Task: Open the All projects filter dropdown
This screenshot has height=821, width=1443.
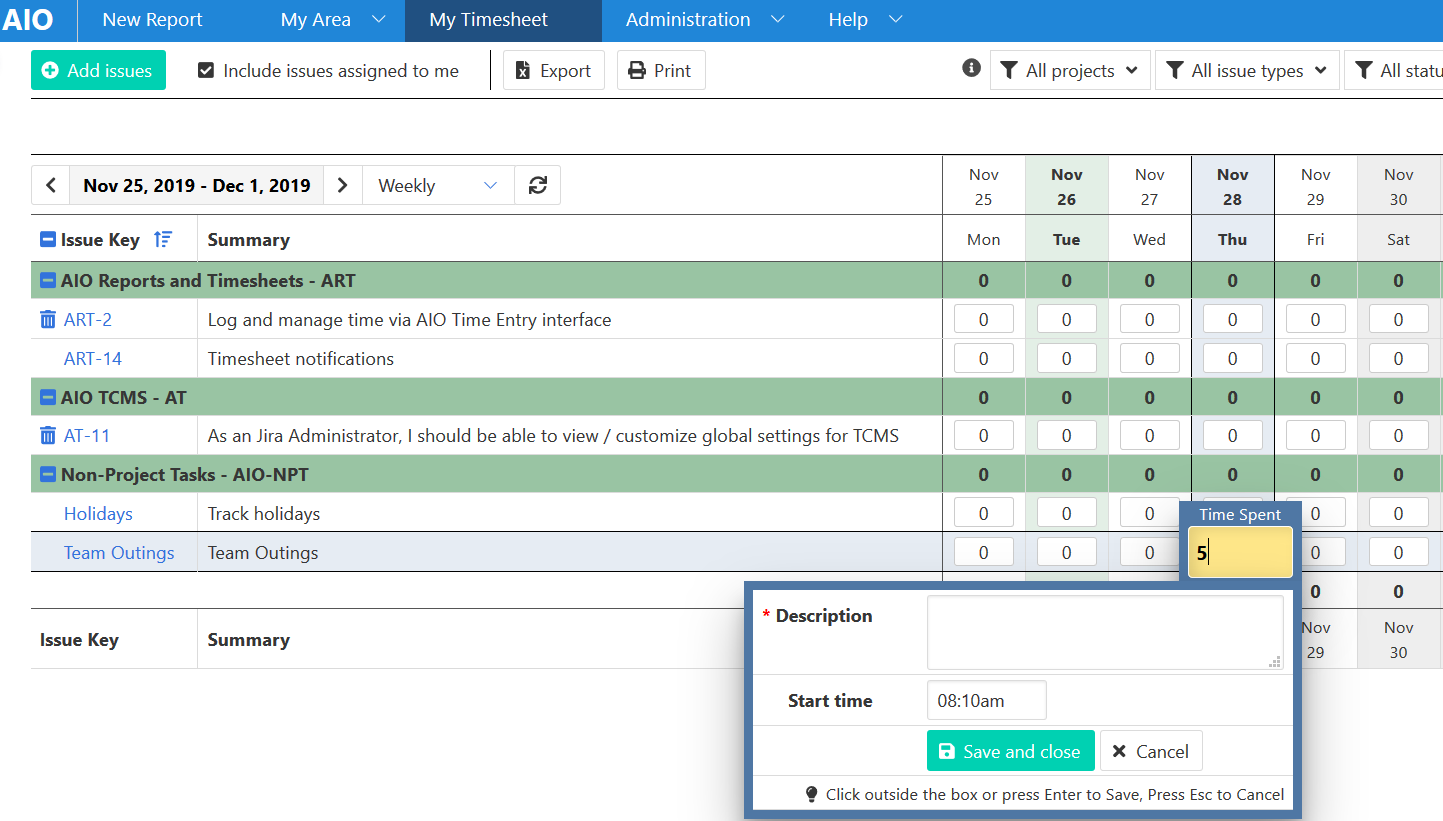Action: click(x=1070, y=71)
